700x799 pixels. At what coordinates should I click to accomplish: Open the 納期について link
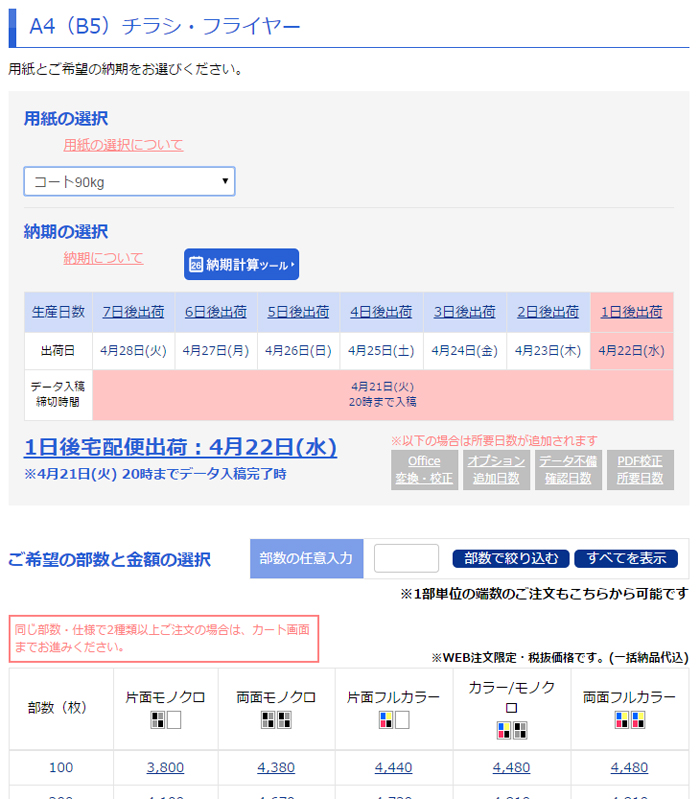click(103, 258)
